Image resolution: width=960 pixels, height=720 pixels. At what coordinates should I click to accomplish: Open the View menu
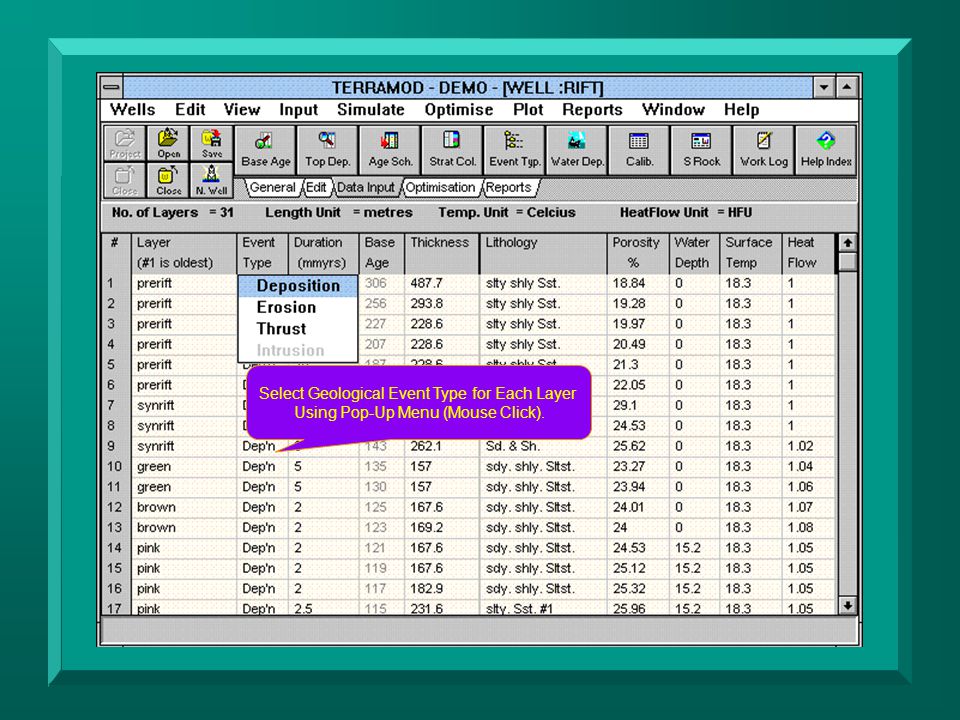[x=241, y=110]
